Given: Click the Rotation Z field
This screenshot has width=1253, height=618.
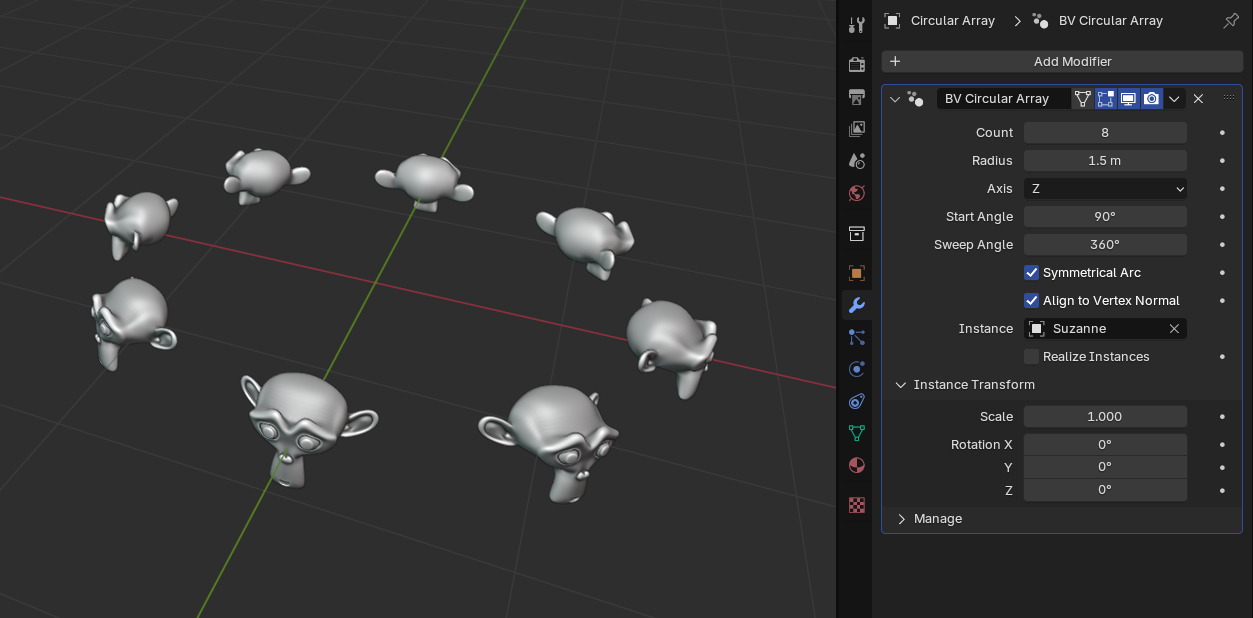Looking at the screenshot, I should point(1105,490).
